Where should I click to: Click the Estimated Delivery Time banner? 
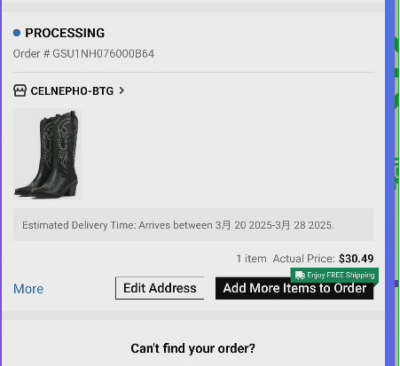pos(193,225)
